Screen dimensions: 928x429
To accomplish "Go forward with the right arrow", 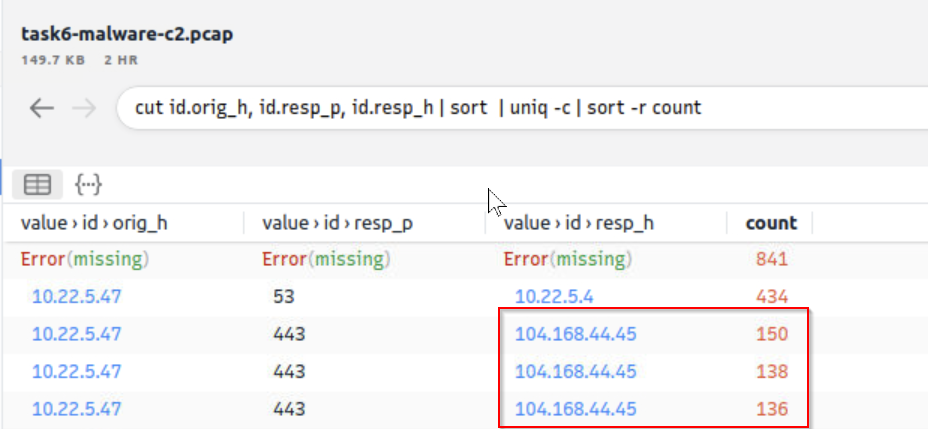I will (83, 108).
